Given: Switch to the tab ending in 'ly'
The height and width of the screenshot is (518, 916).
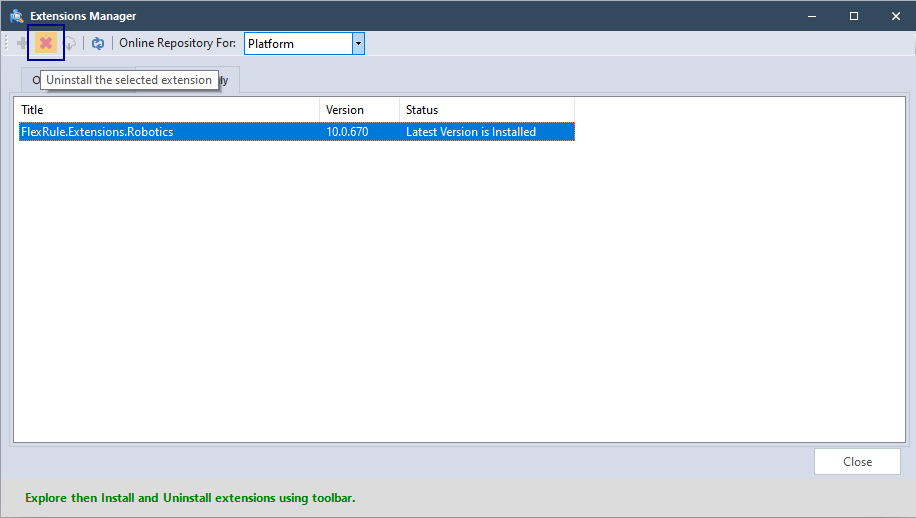Looking at the screenshot, I should [x=229, y=80].
